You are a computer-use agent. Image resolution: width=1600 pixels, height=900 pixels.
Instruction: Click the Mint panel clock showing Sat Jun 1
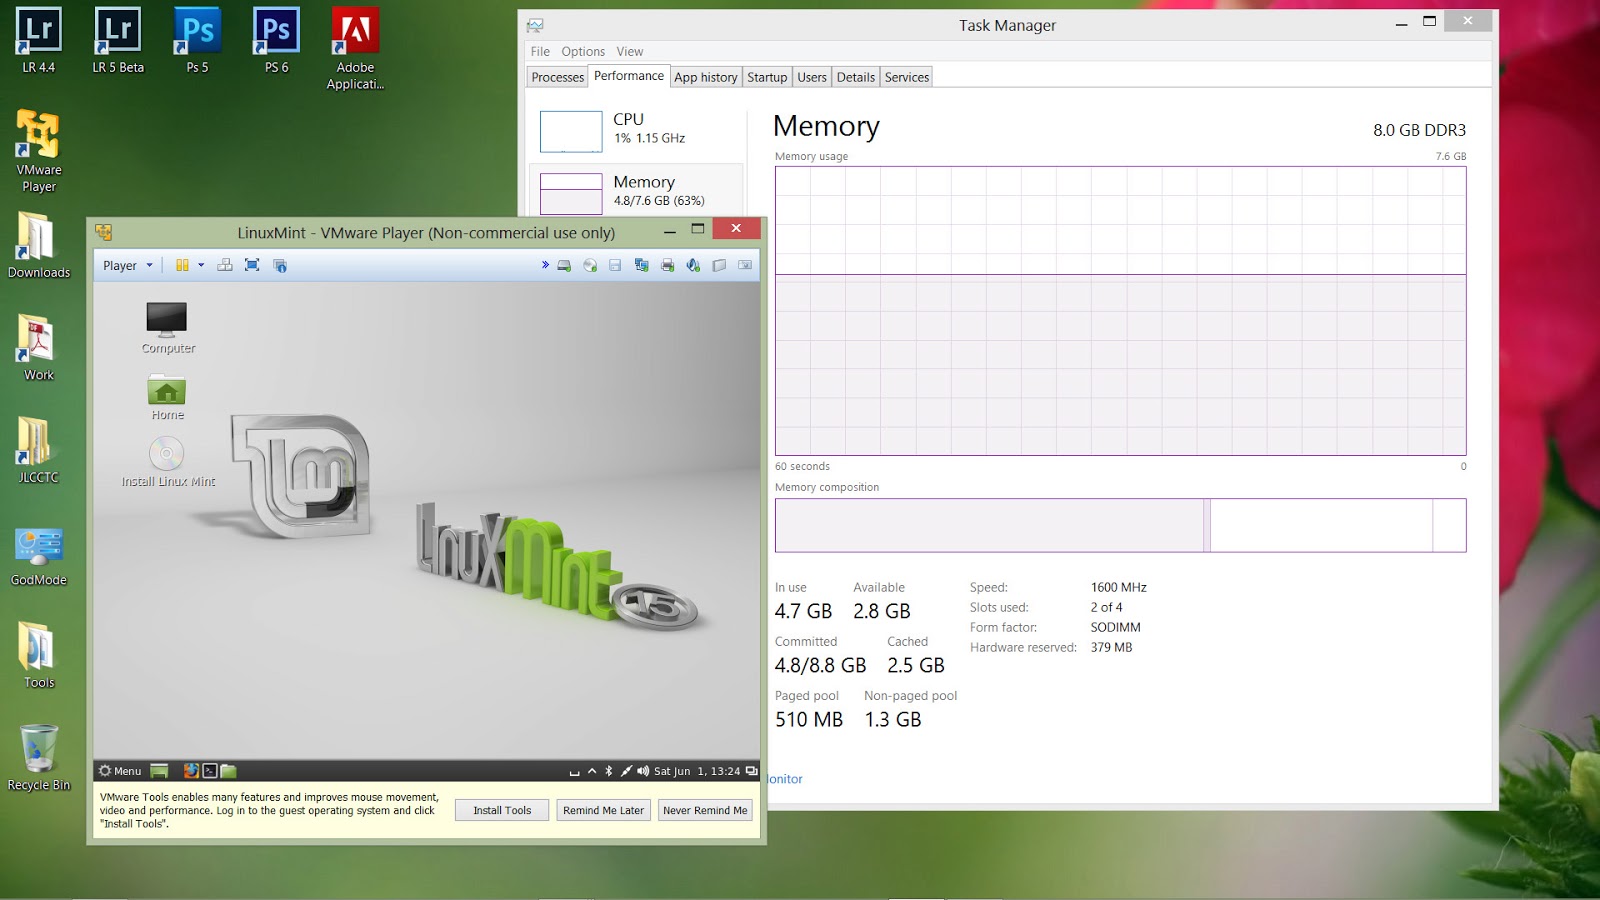tap(697, 771)
